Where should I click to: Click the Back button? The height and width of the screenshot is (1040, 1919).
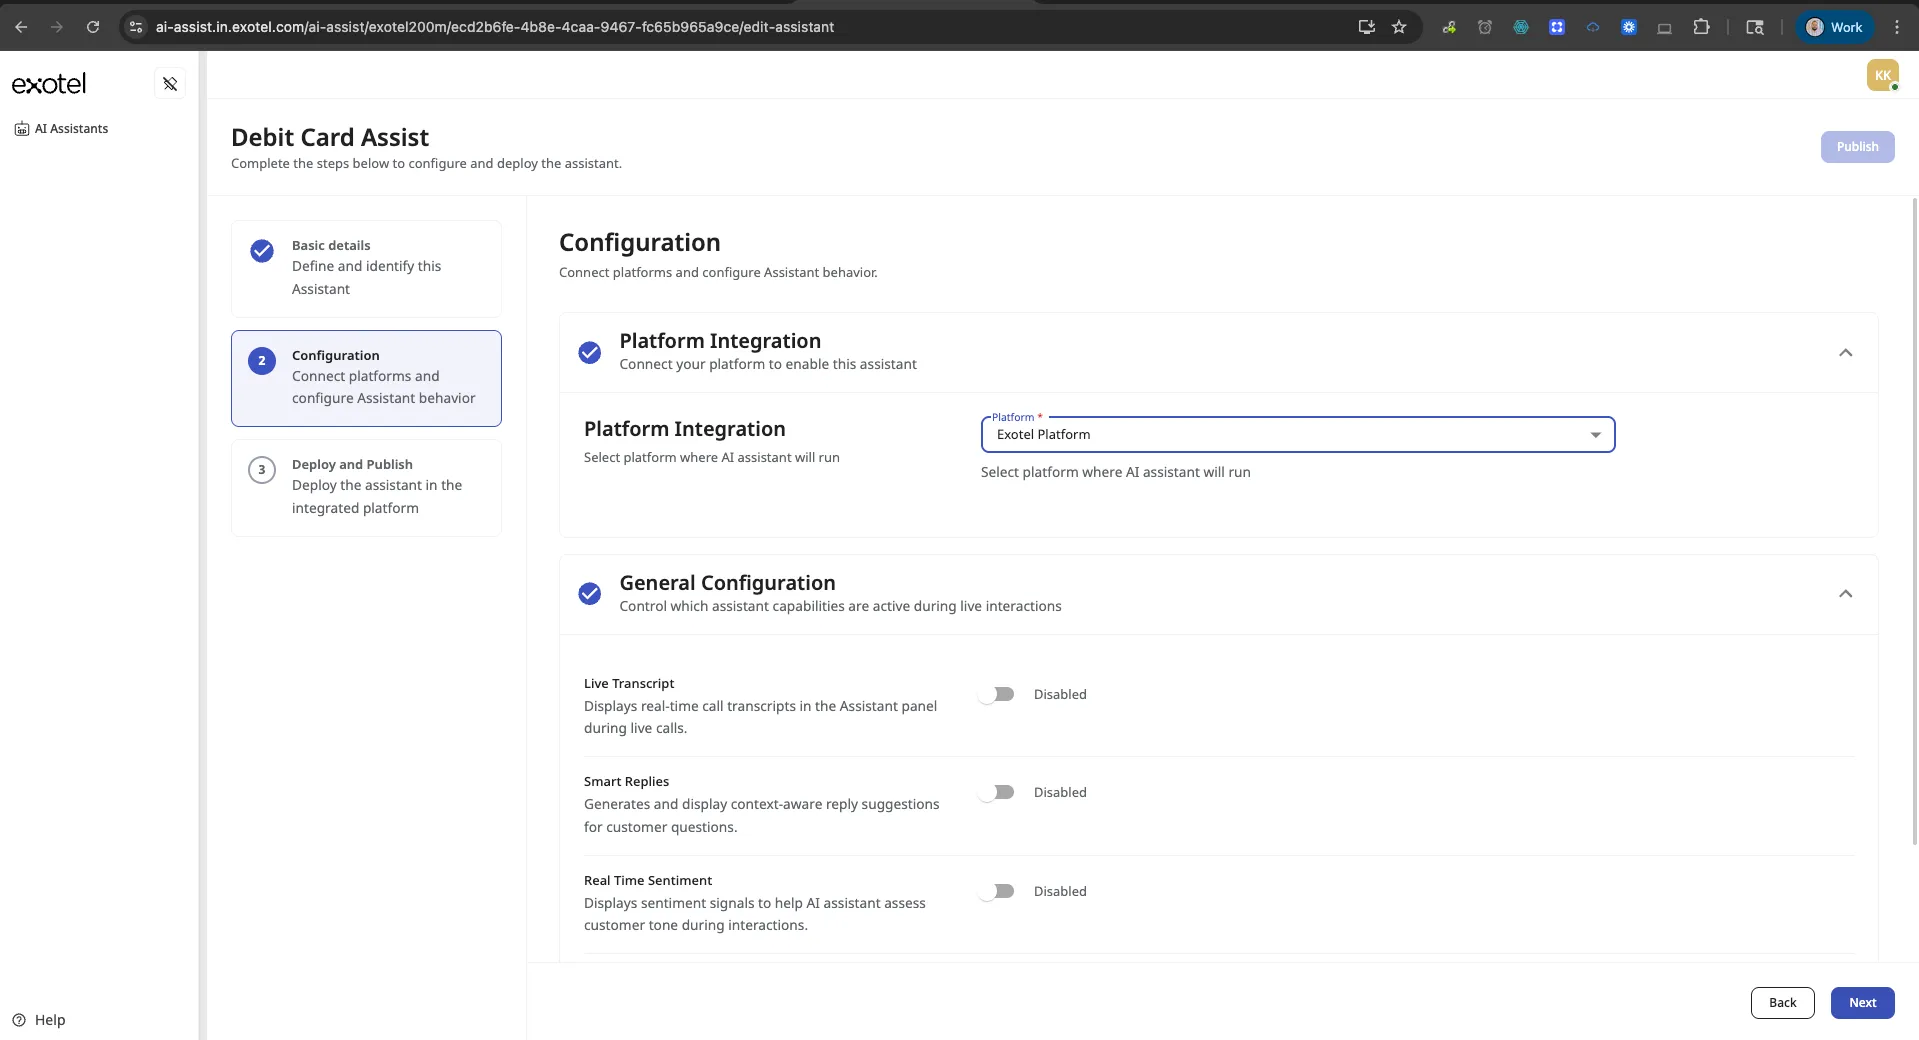point(1782,1003)
